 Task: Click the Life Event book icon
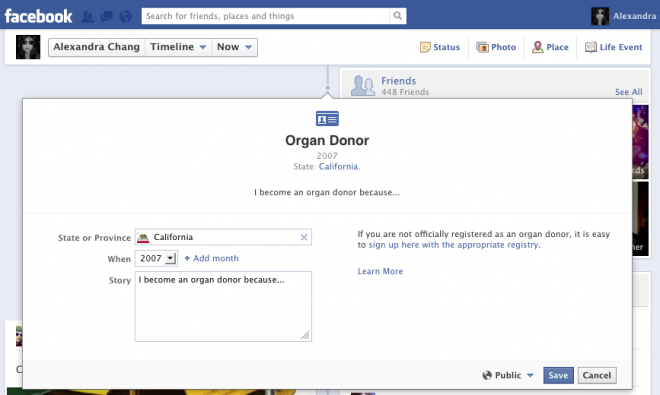591,47
